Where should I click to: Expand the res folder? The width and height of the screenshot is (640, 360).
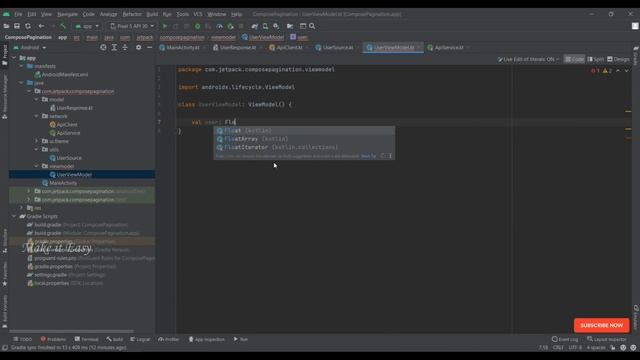[22, 208]
